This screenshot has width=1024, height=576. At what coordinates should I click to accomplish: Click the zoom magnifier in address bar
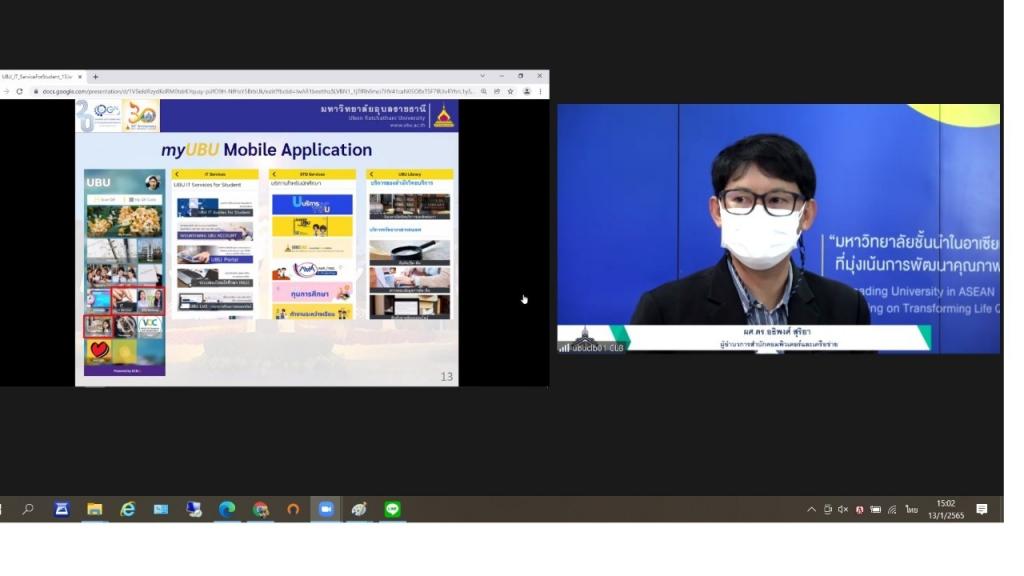click(x=484, y=91)
